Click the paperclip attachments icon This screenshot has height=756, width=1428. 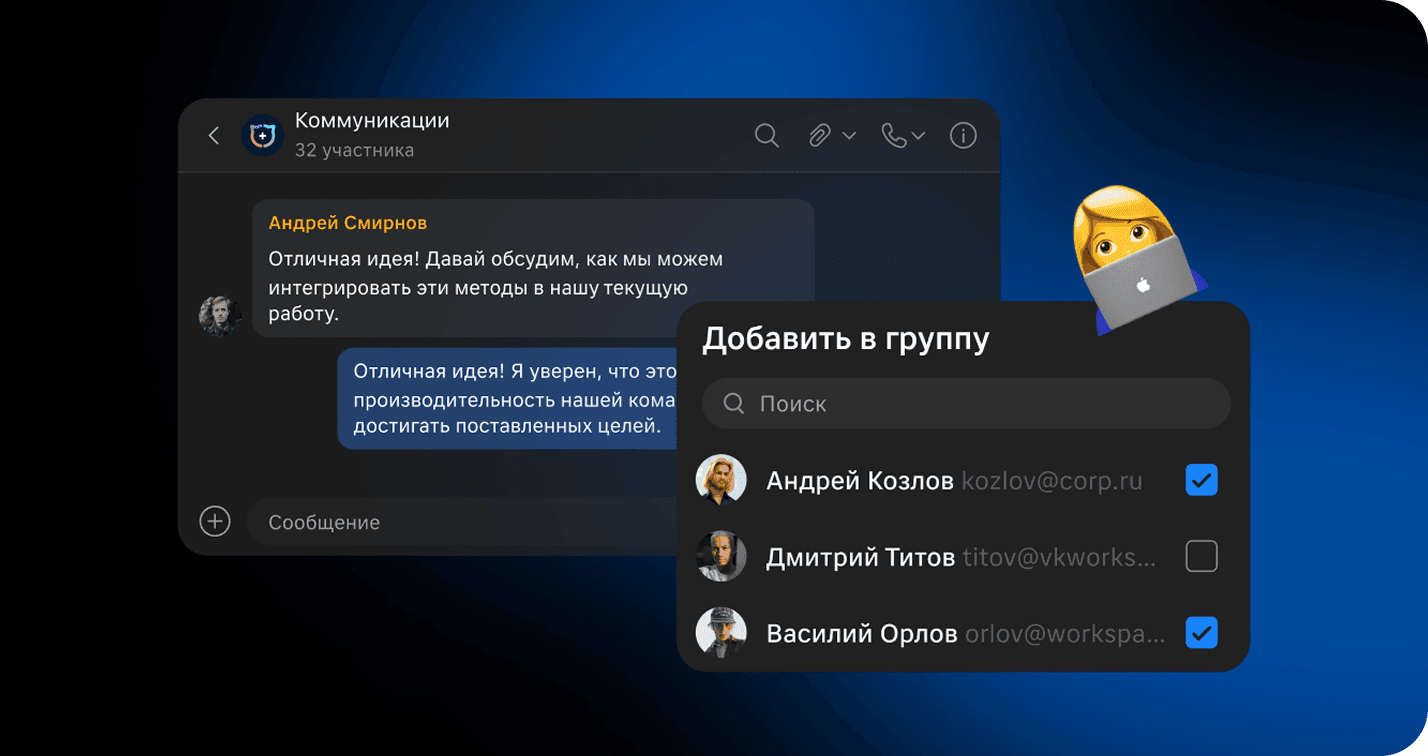pyautogui.click(x=820, y=136)
